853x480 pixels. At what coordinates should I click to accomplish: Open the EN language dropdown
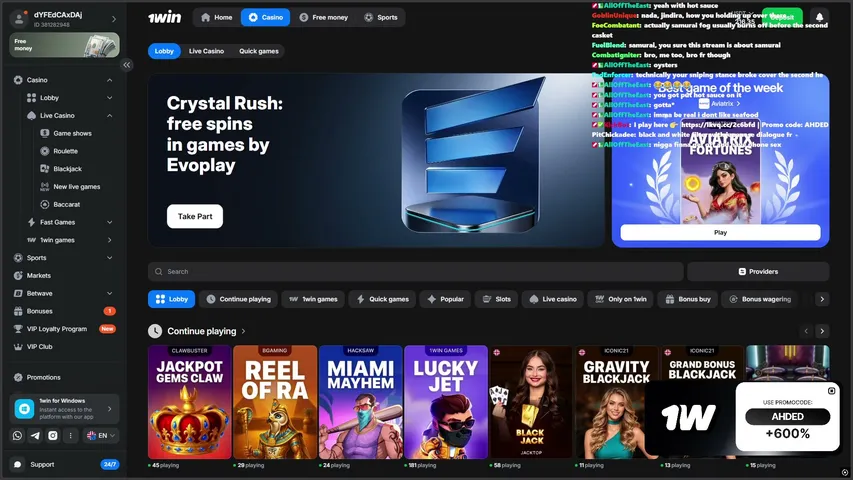[x=101, y=435]
